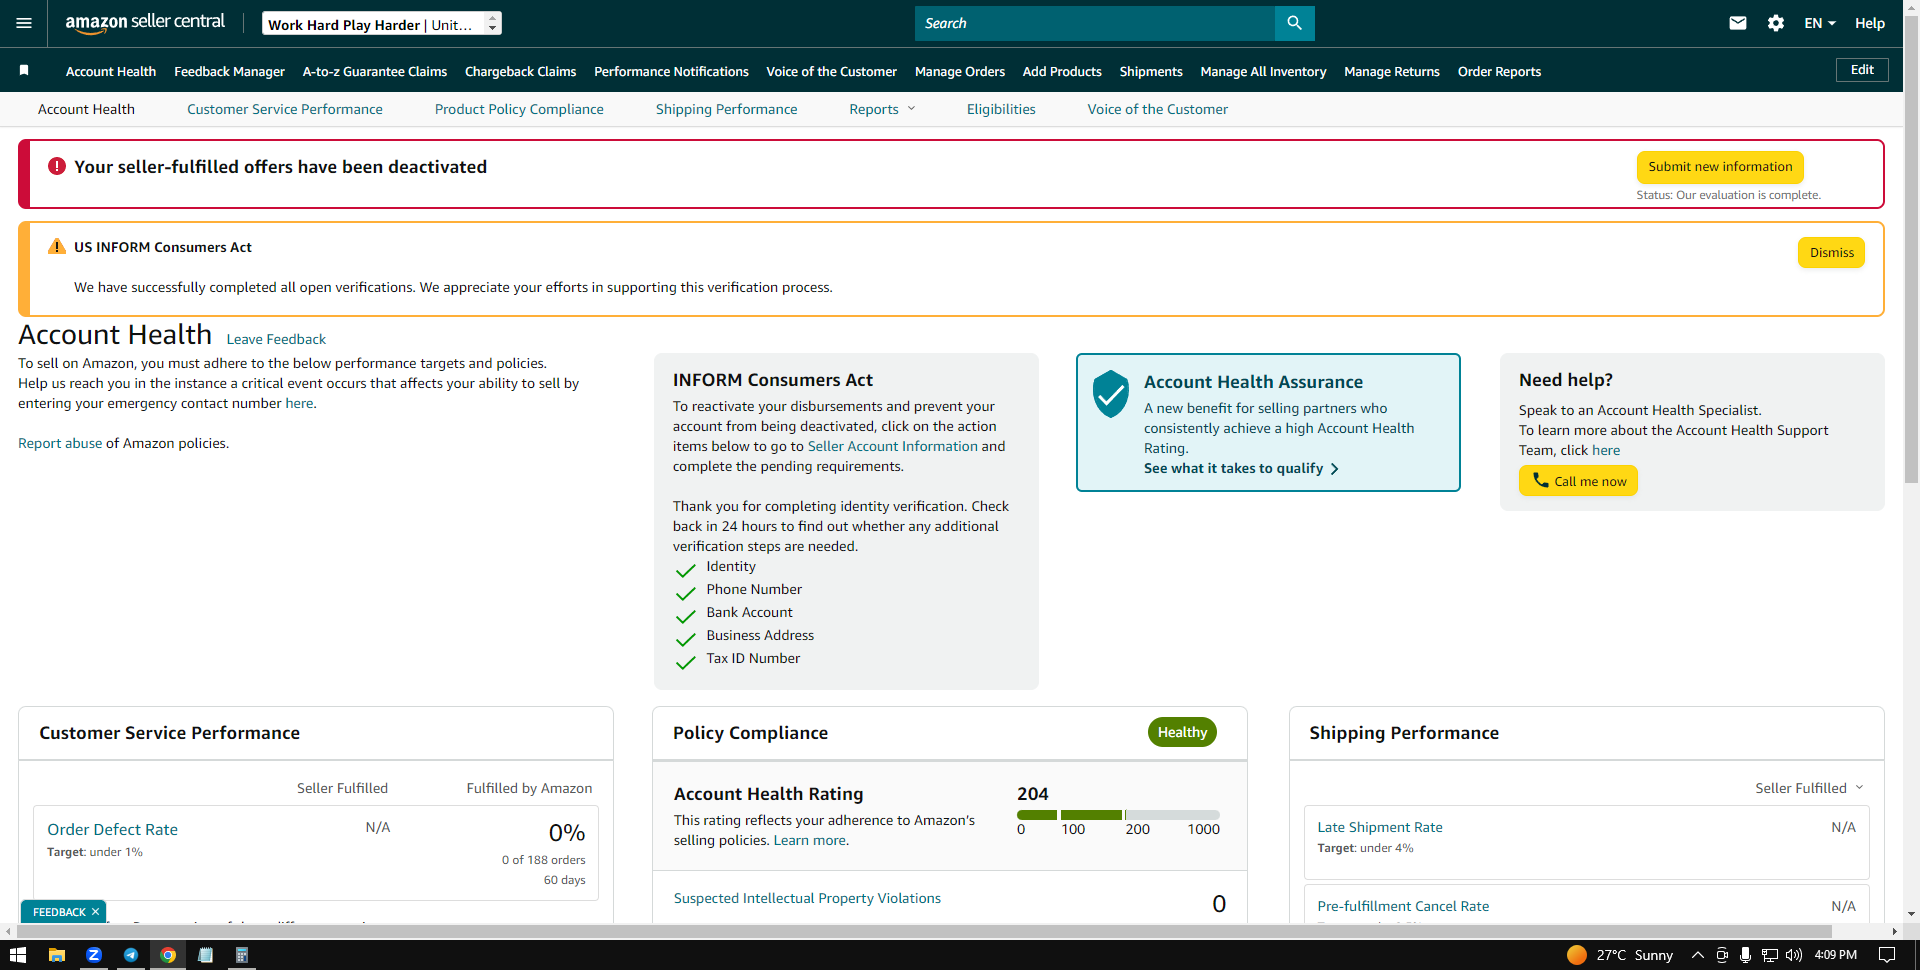Screen dimensions: 1920x970
Task: Open the Learn more rating link
Action: [809, 840]
